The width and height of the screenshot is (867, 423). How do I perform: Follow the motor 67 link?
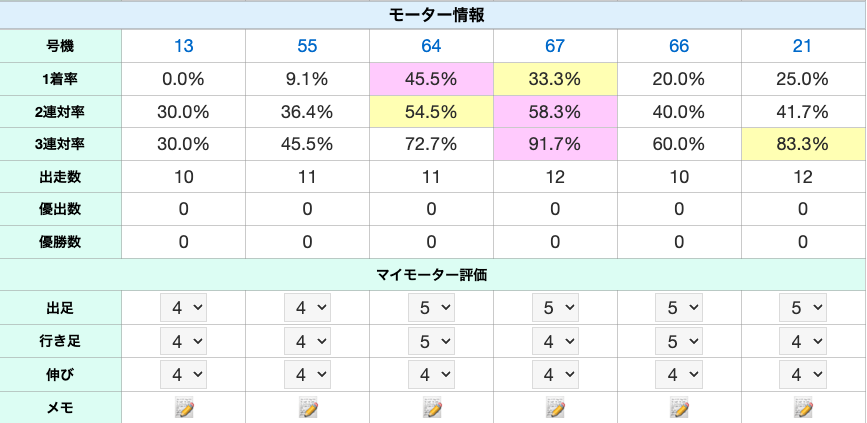556,46
